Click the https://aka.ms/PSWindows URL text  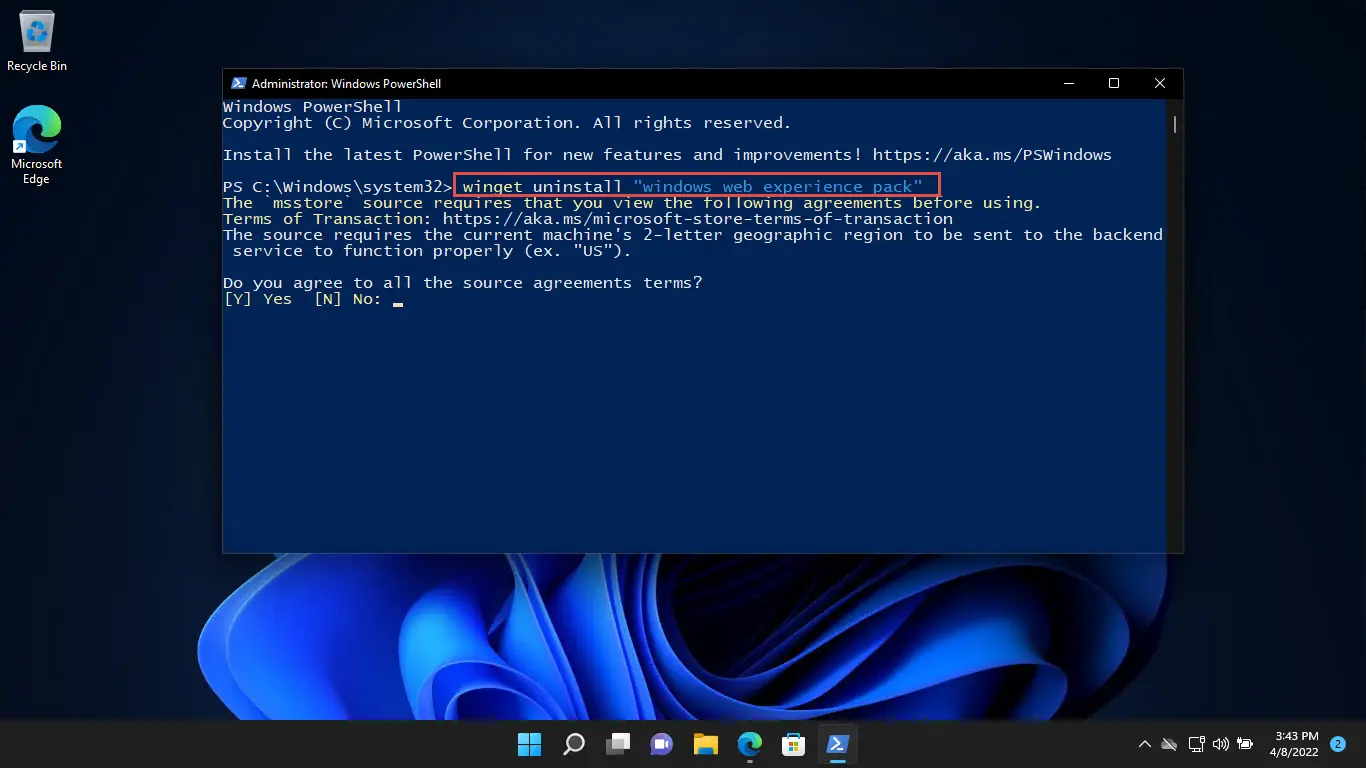tap(992, 155)
